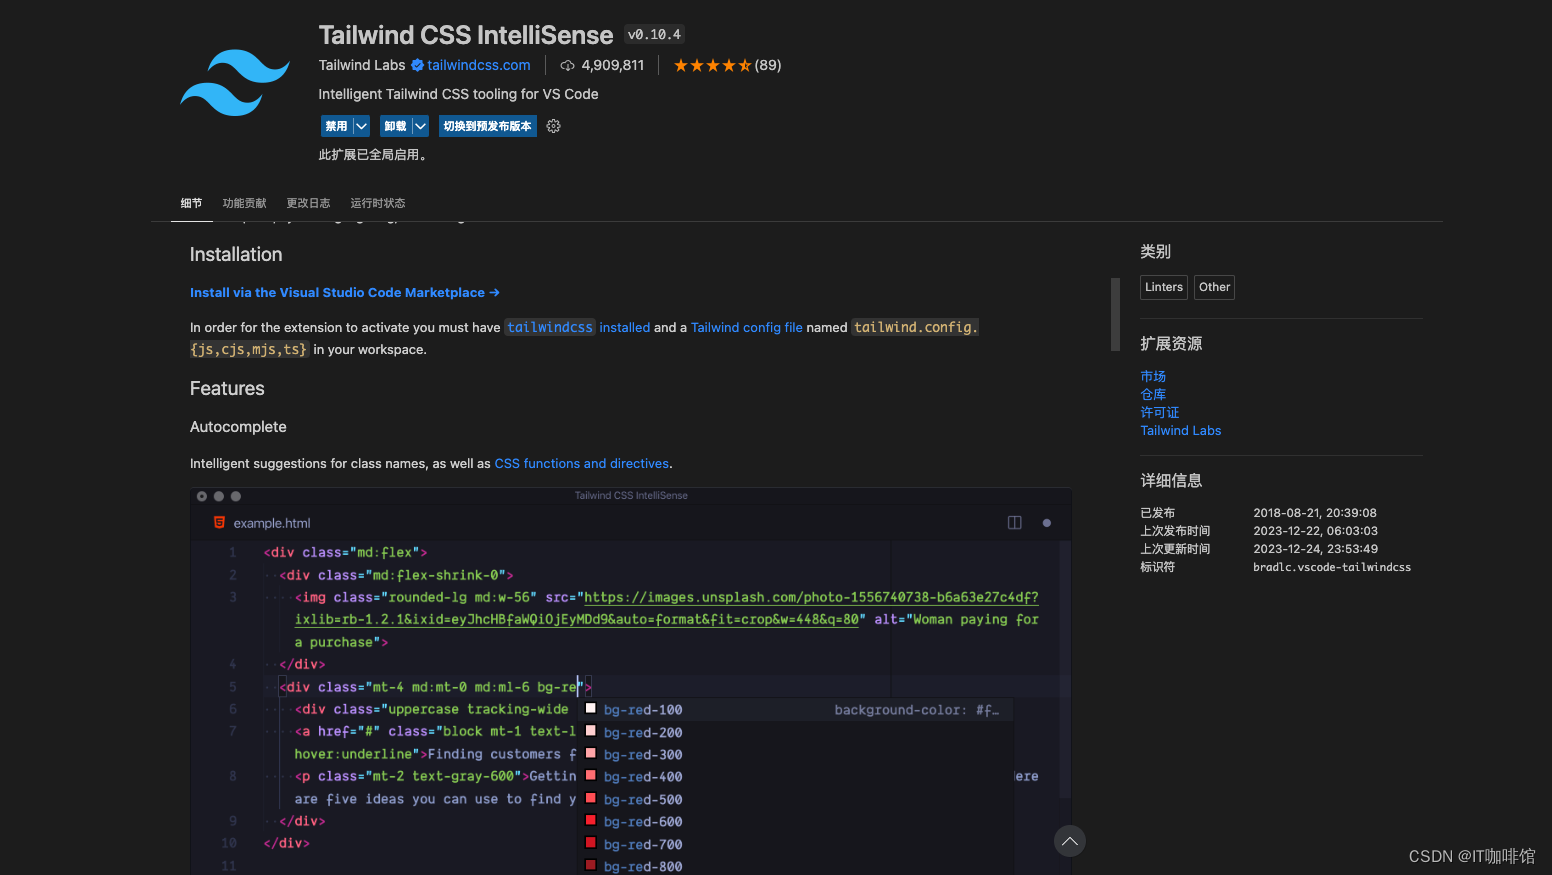Switch to the 功能贡献 tab
The image size is (1552, 875).
point(244,203)
